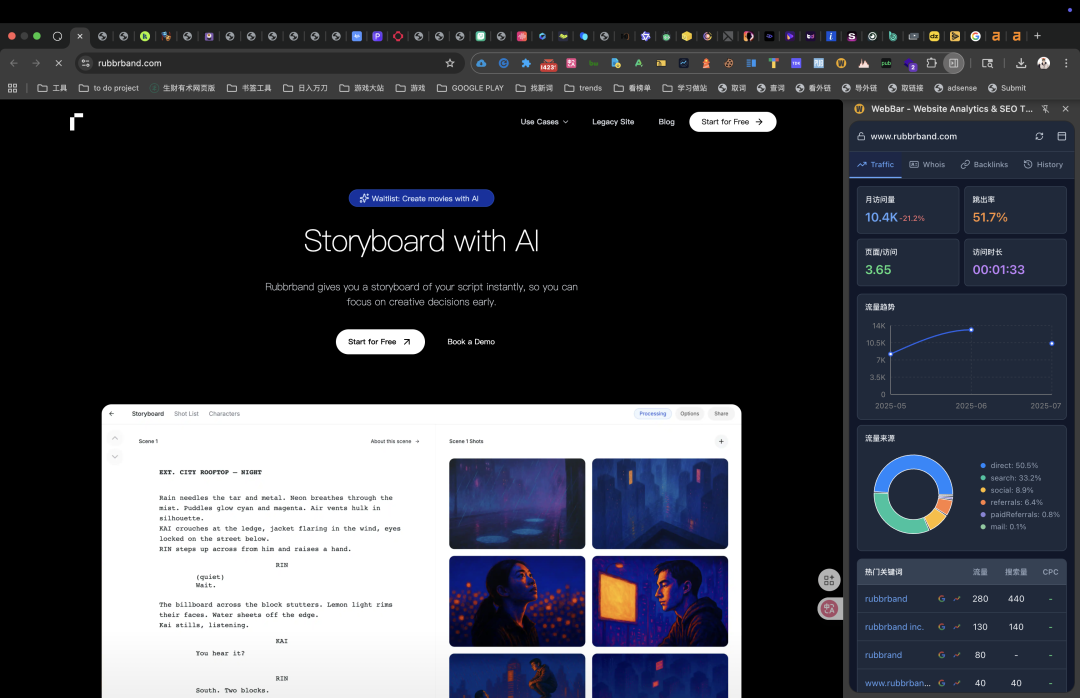1080x698 pixels.
Task: Click 'About this scene' link
Action: (x=395, y=441)
